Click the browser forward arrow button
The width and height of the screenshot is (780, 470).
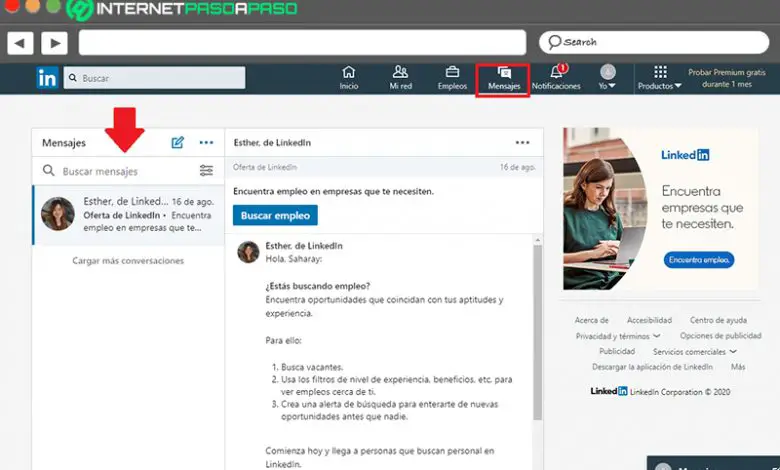(54, 43)
